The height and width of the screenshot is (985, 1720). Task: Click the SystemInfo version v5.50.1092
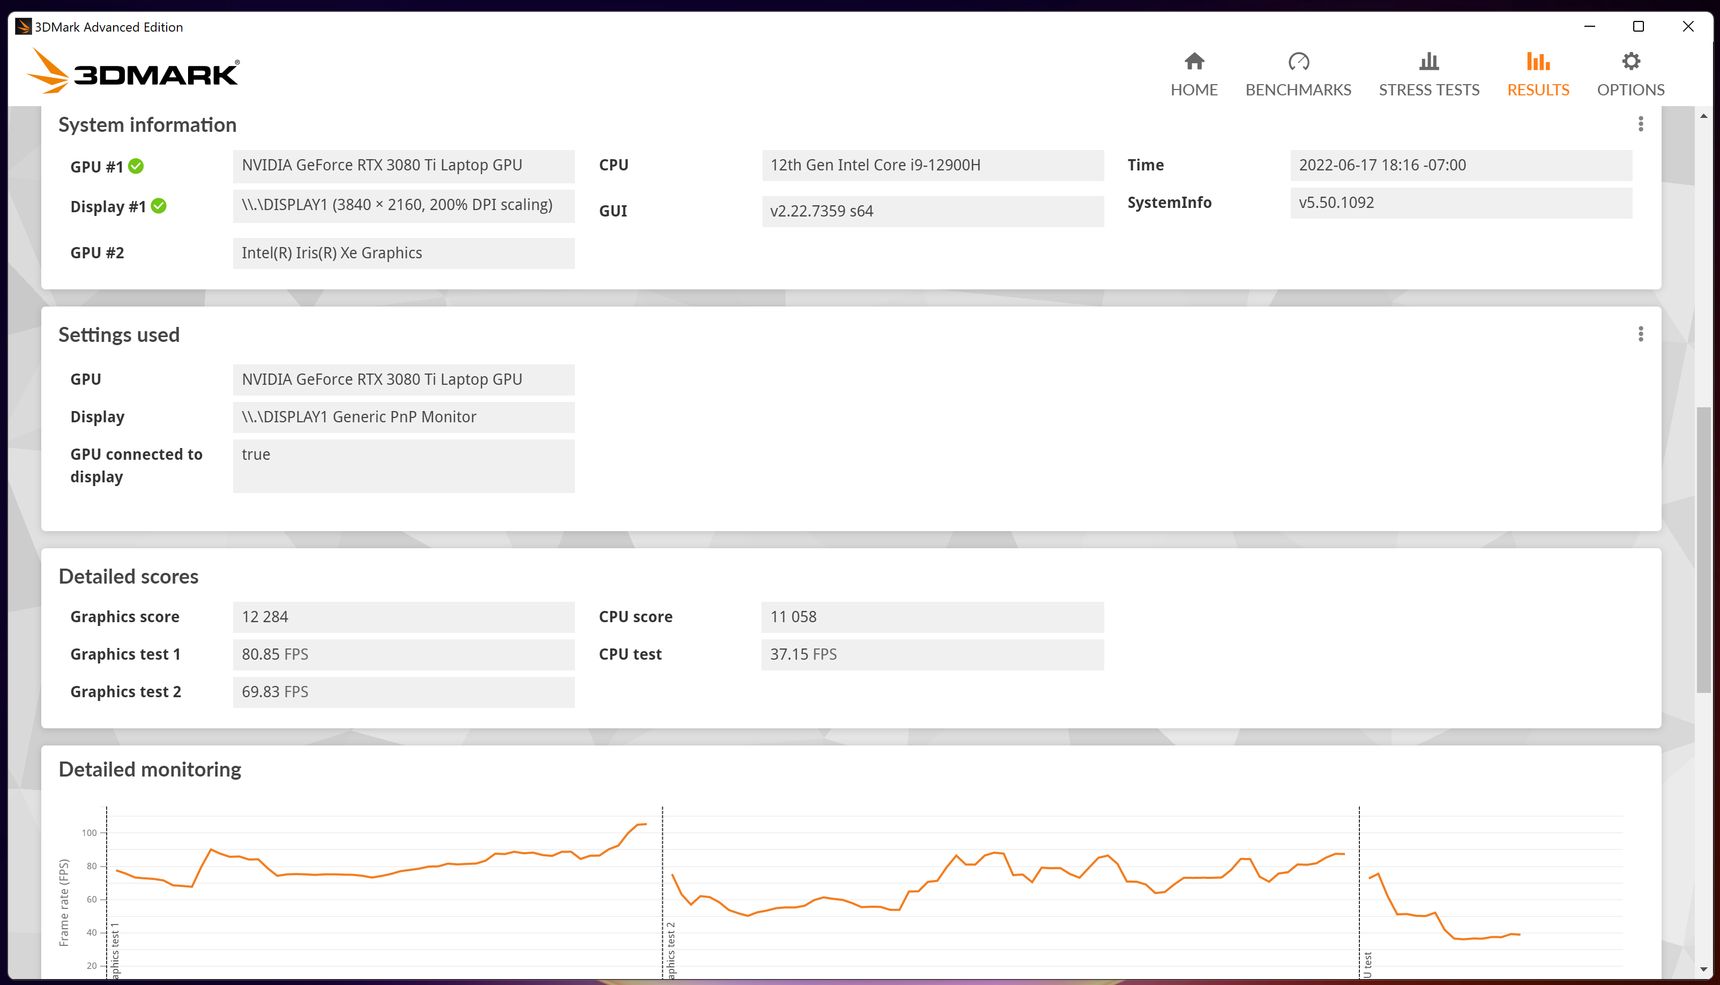[x=1461, y=202]
